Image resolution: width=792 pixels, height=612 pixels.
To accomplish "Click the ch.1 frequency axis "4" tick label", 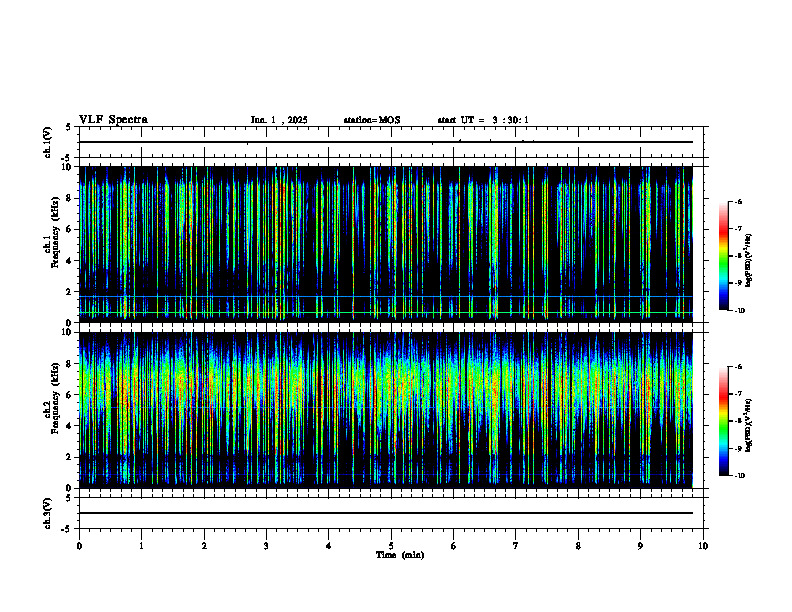I will pyautogui.click(x=69, y=261).
